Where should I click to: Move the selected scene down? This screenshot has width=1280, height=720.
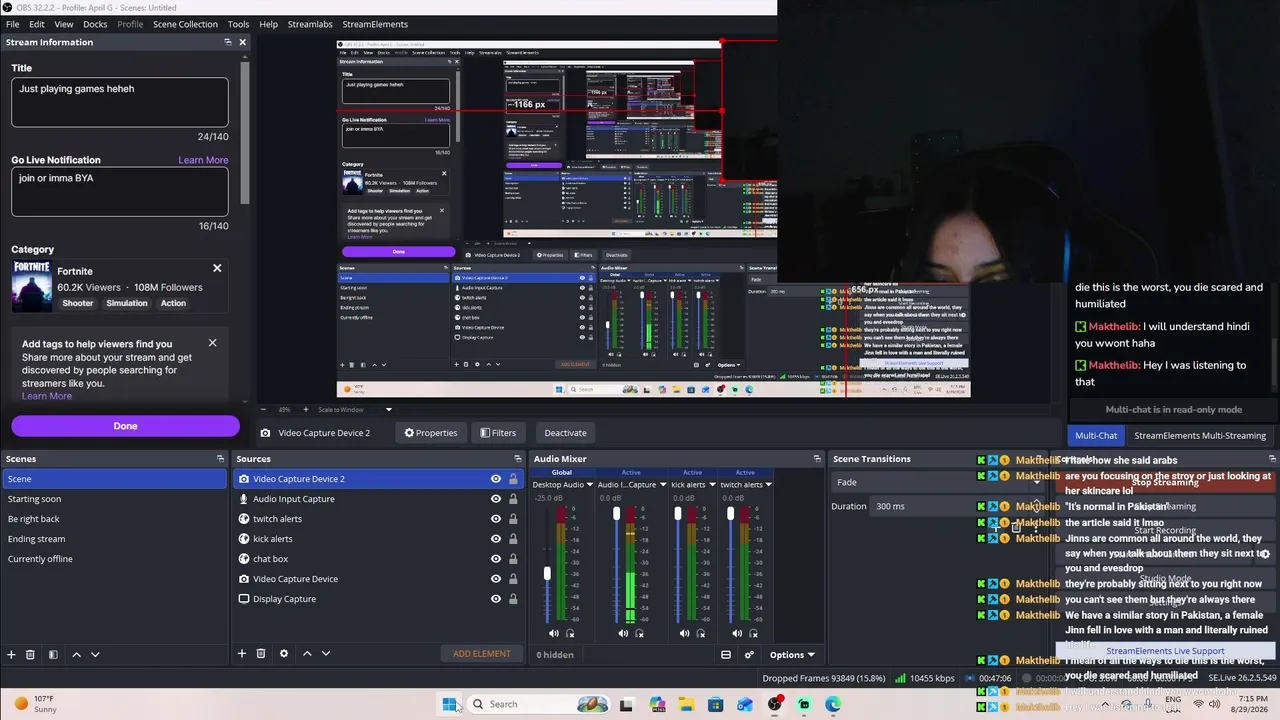[95, 654]
